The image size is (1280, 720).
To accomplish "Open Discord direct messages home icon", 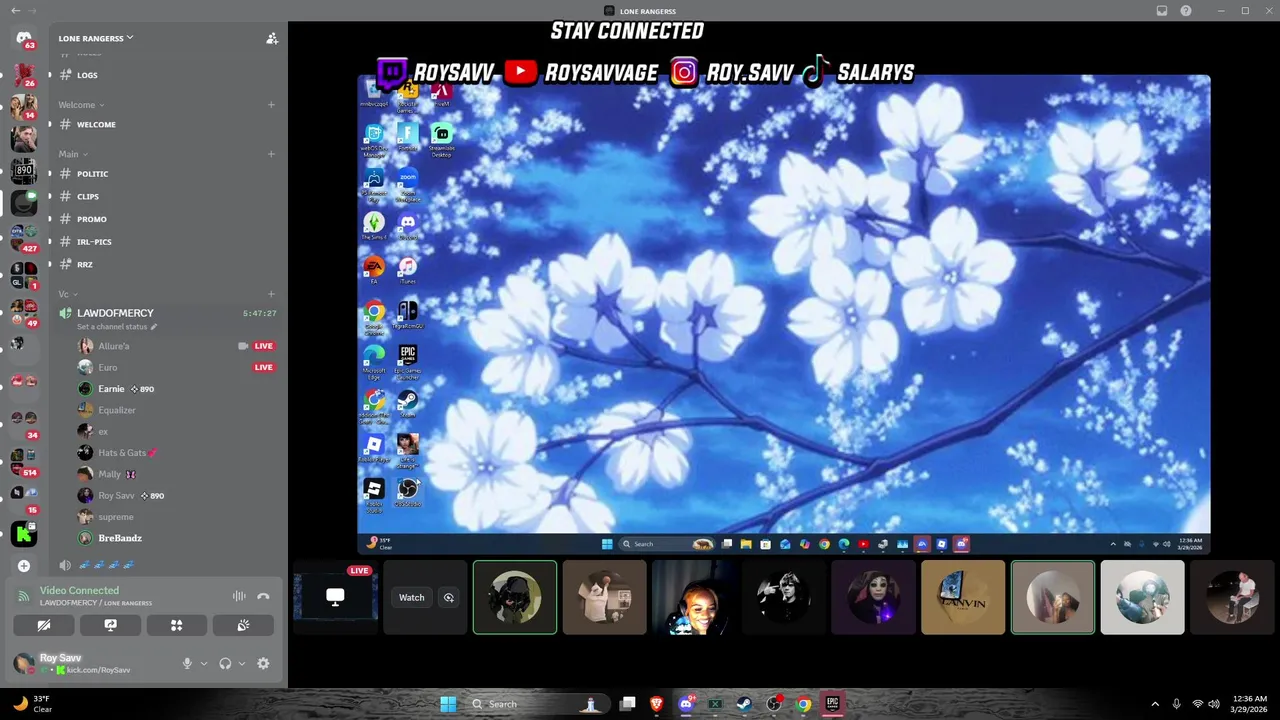I will (24, 38).
